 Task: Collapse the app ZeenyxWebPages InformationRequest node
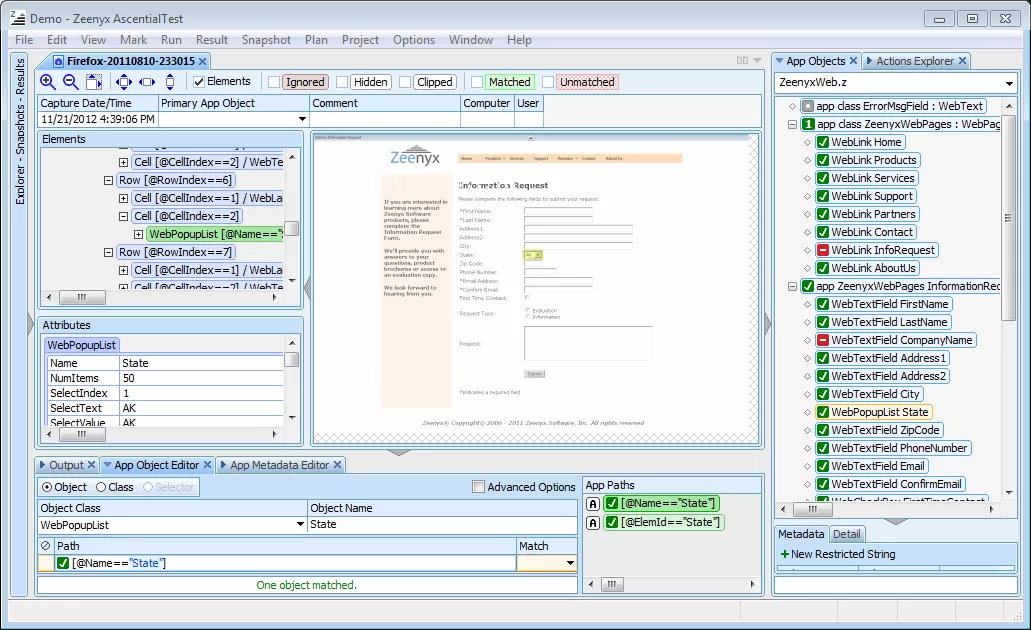pyautogui.click(x=792, y=286)
